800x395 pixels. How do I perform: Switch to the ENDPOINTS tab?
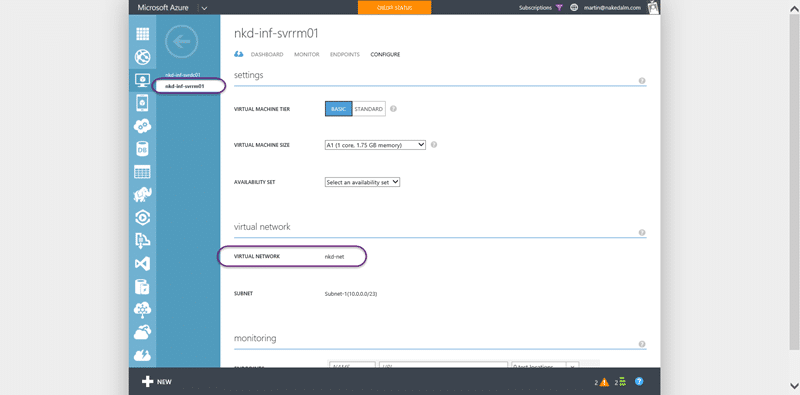tap(345, 55)
